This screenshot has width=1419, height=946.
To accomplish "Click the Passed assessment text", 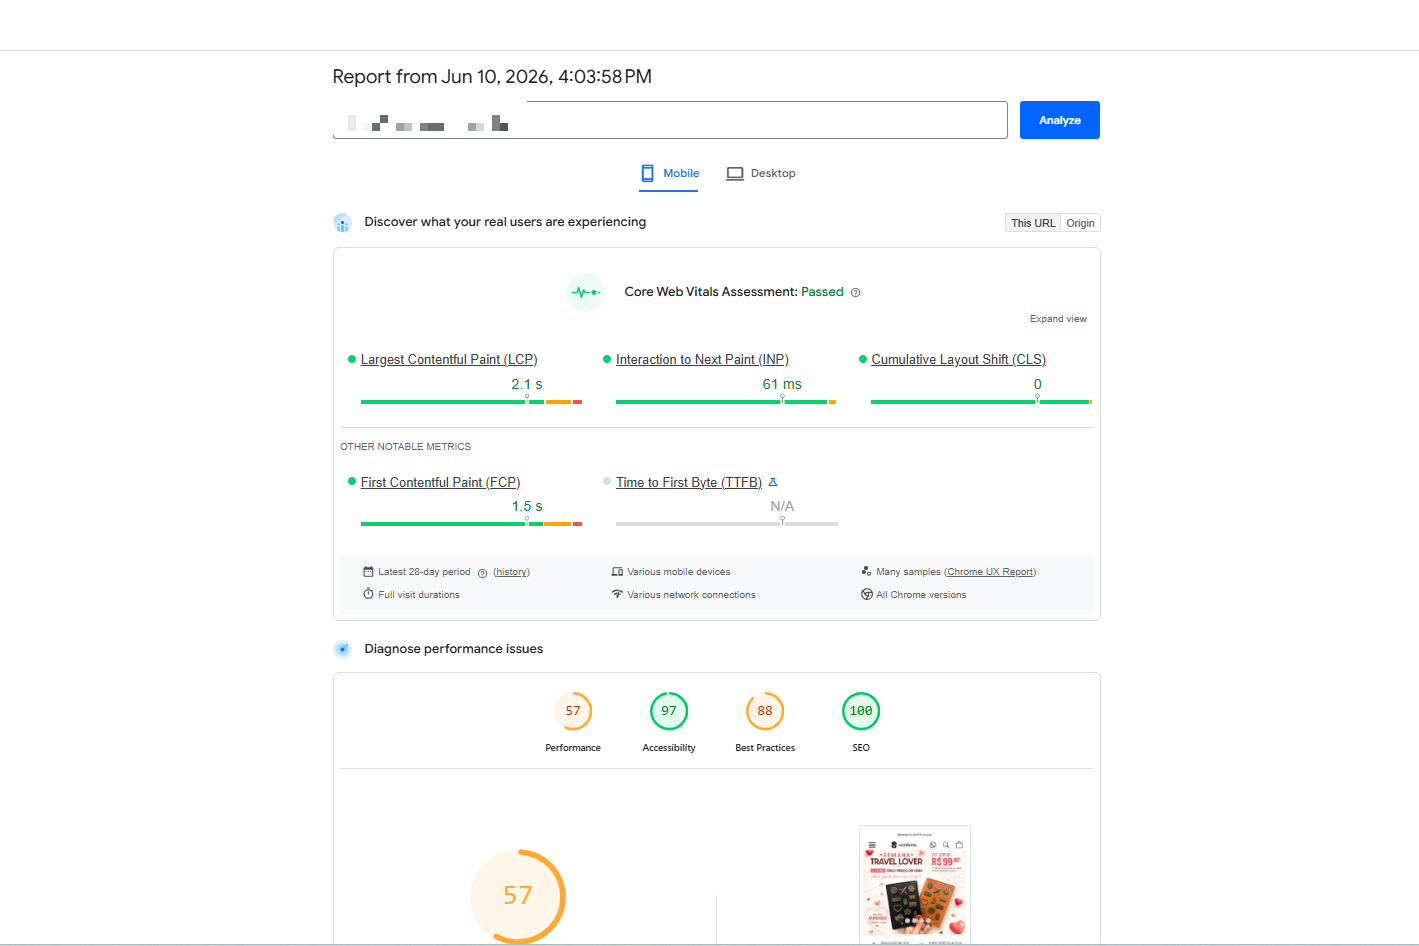I will 822,292.
